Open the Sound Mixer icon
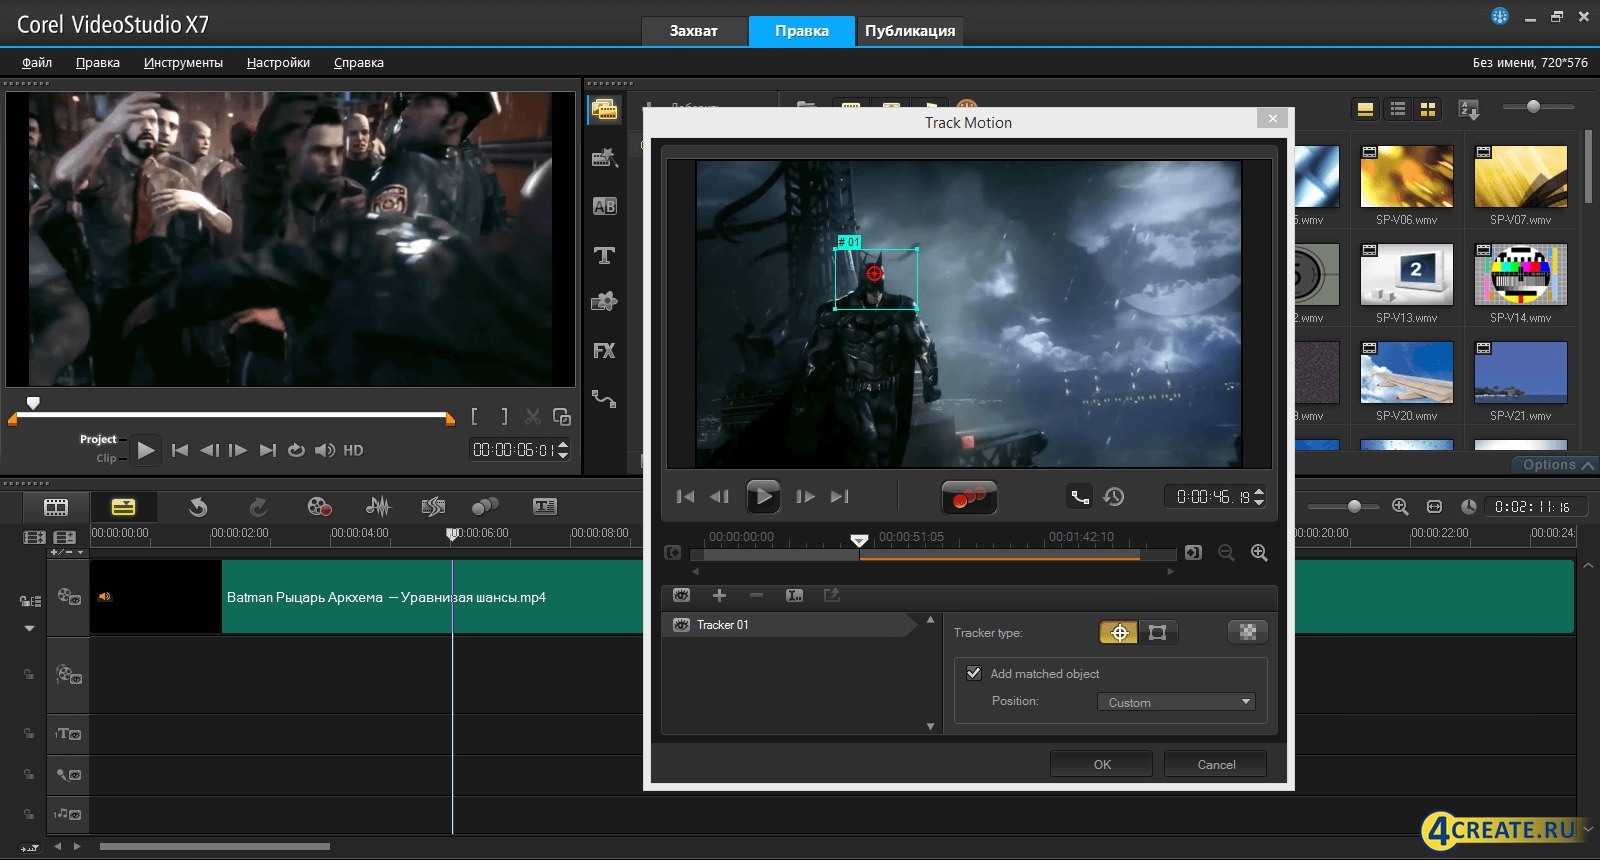This screenshot has height=860, width=1600. pos(378,507)
